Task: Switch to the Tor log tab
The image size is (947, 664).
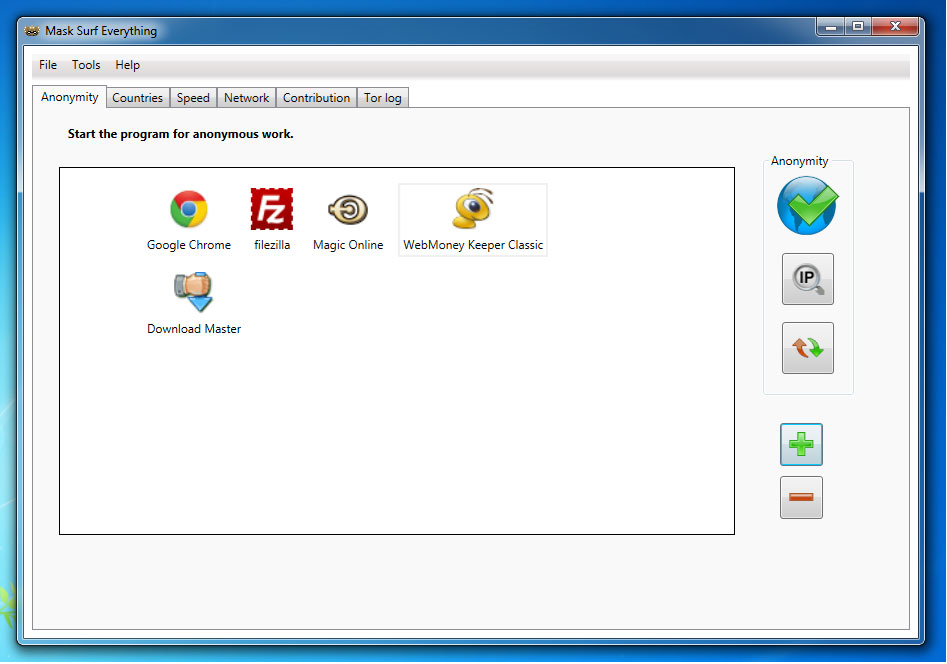Action: click(383, 98)
